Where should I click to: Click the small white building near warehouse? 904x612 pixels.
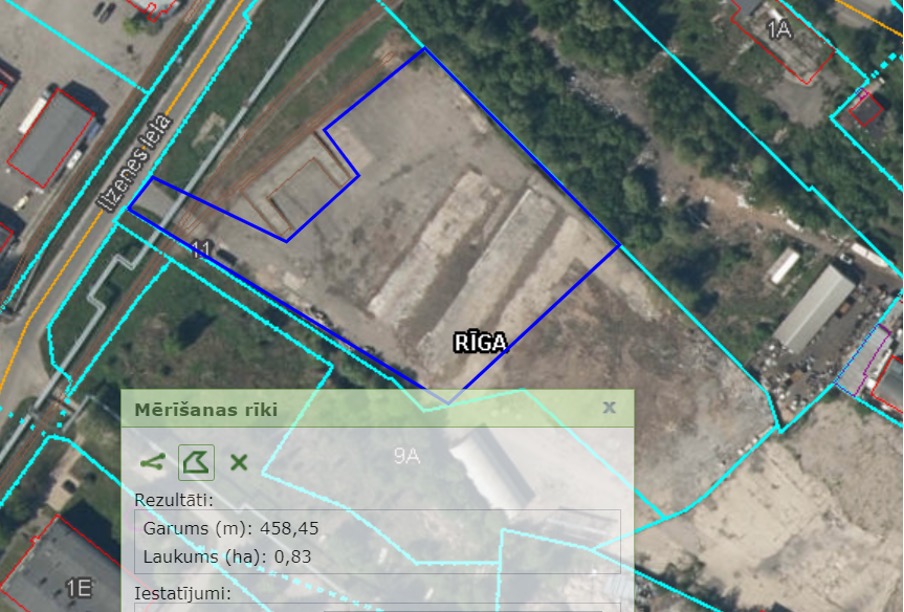point(784,266)
